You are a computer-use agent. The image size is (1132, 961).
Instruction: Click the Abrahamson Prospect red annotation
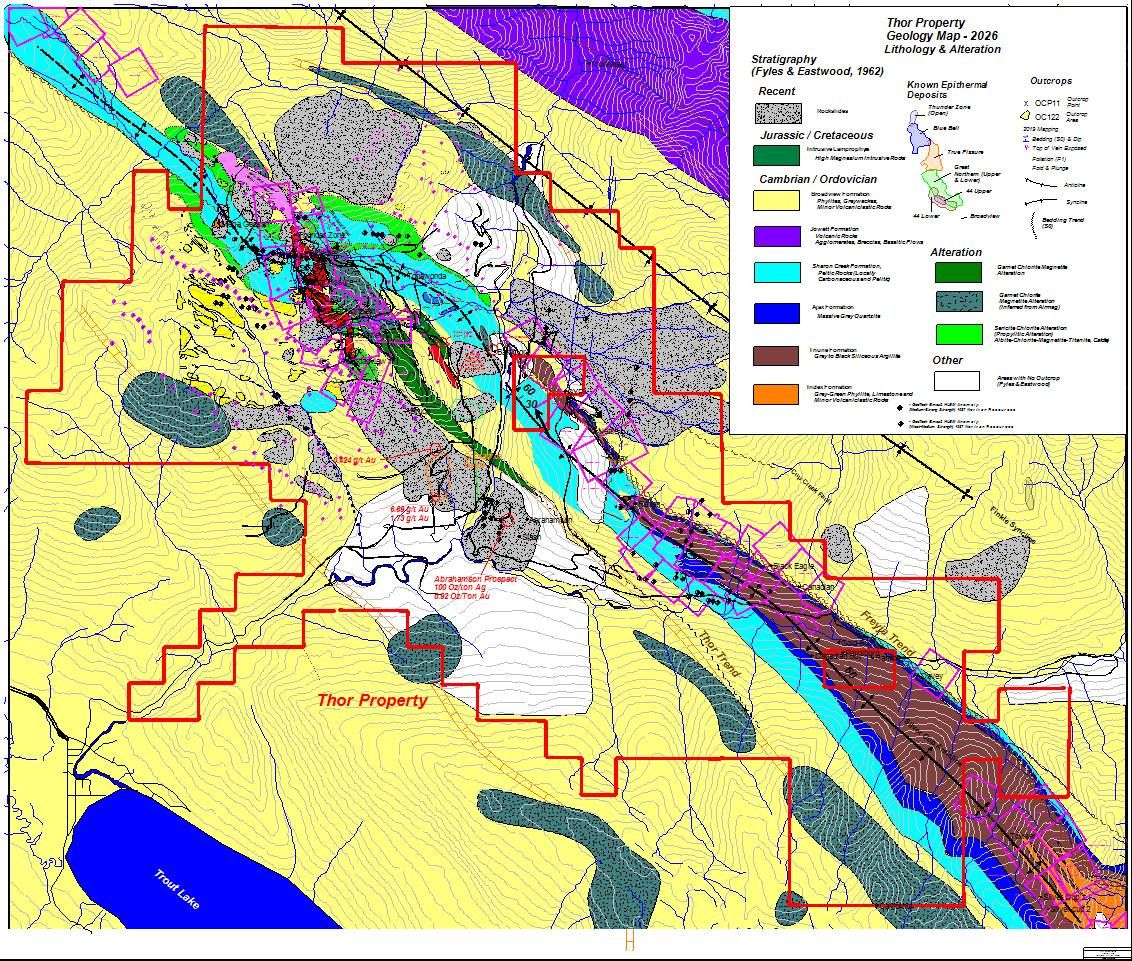(x=475, y=580)
